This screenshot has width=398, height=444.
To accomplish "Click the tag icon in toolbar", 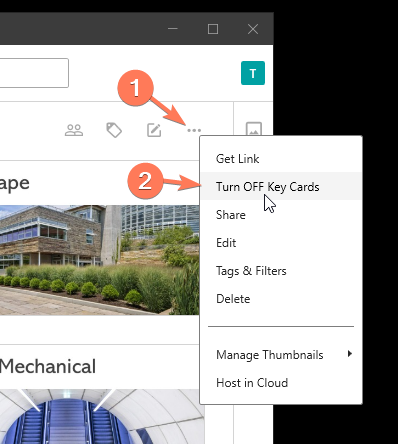I will (x=114, y=130).
